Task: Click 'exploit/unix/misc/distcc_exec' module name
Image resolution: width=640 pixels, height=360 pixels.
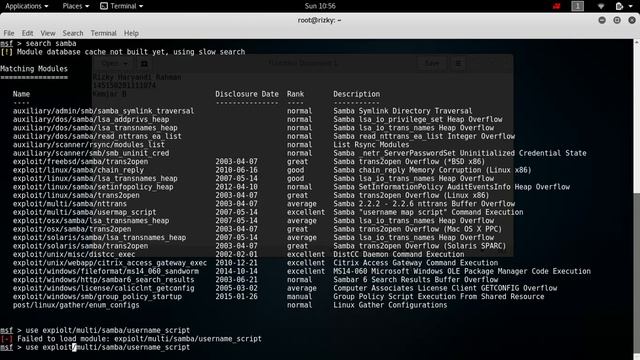Action: pyautogui.click(x=74, y=254)
